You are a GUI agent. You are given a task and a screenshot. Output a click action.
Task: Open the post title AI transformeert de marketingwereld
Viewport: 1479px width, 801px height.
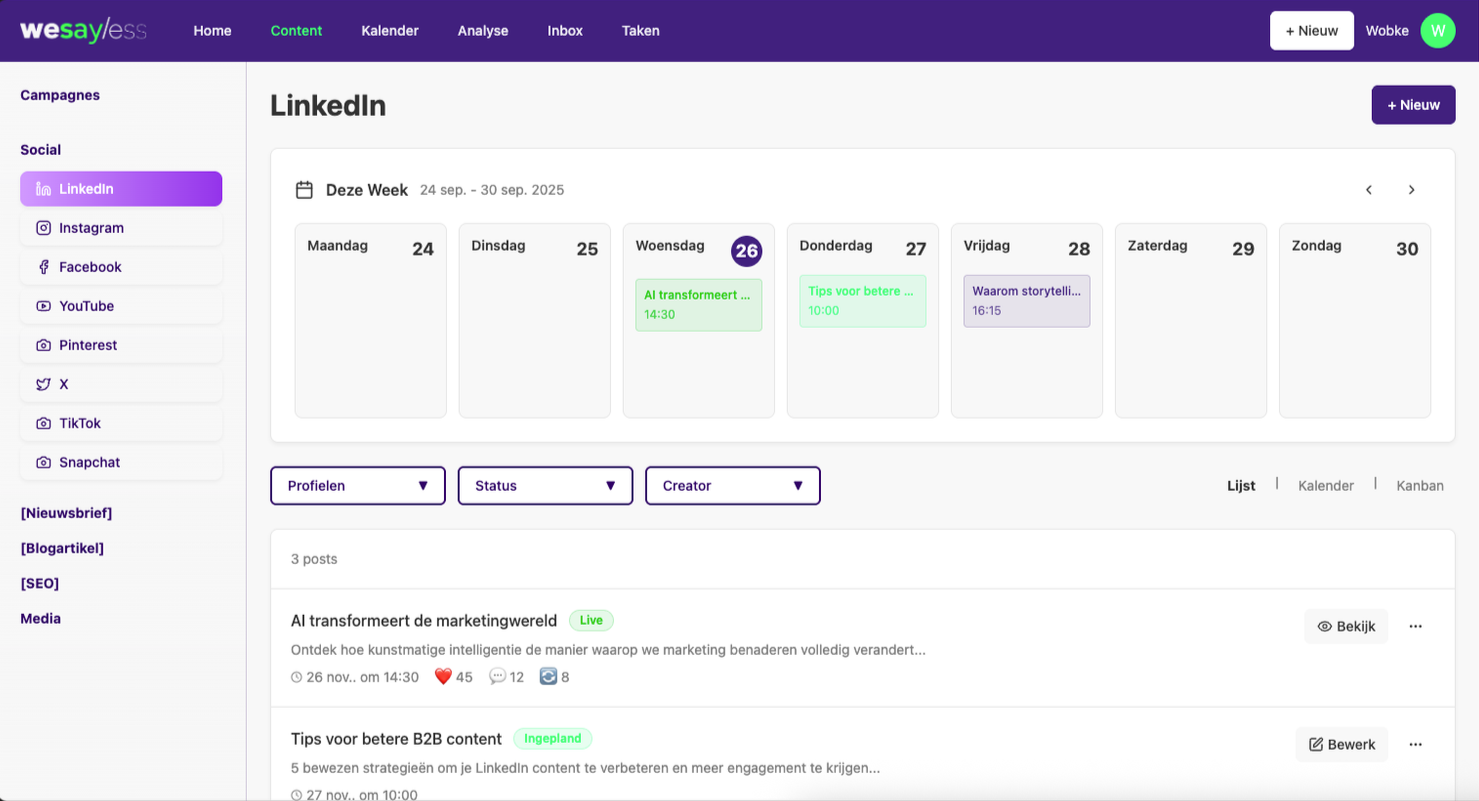tap(424, 621)
